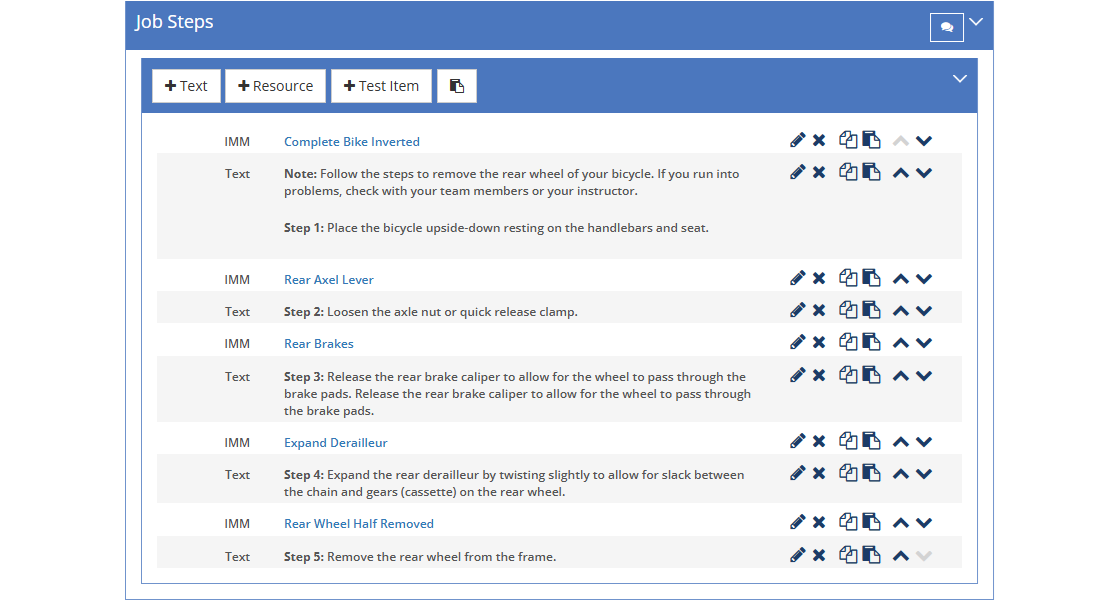The image size is (1120, 601).
Task: Delete the Rear Brakes row
Action: point(819,342)
